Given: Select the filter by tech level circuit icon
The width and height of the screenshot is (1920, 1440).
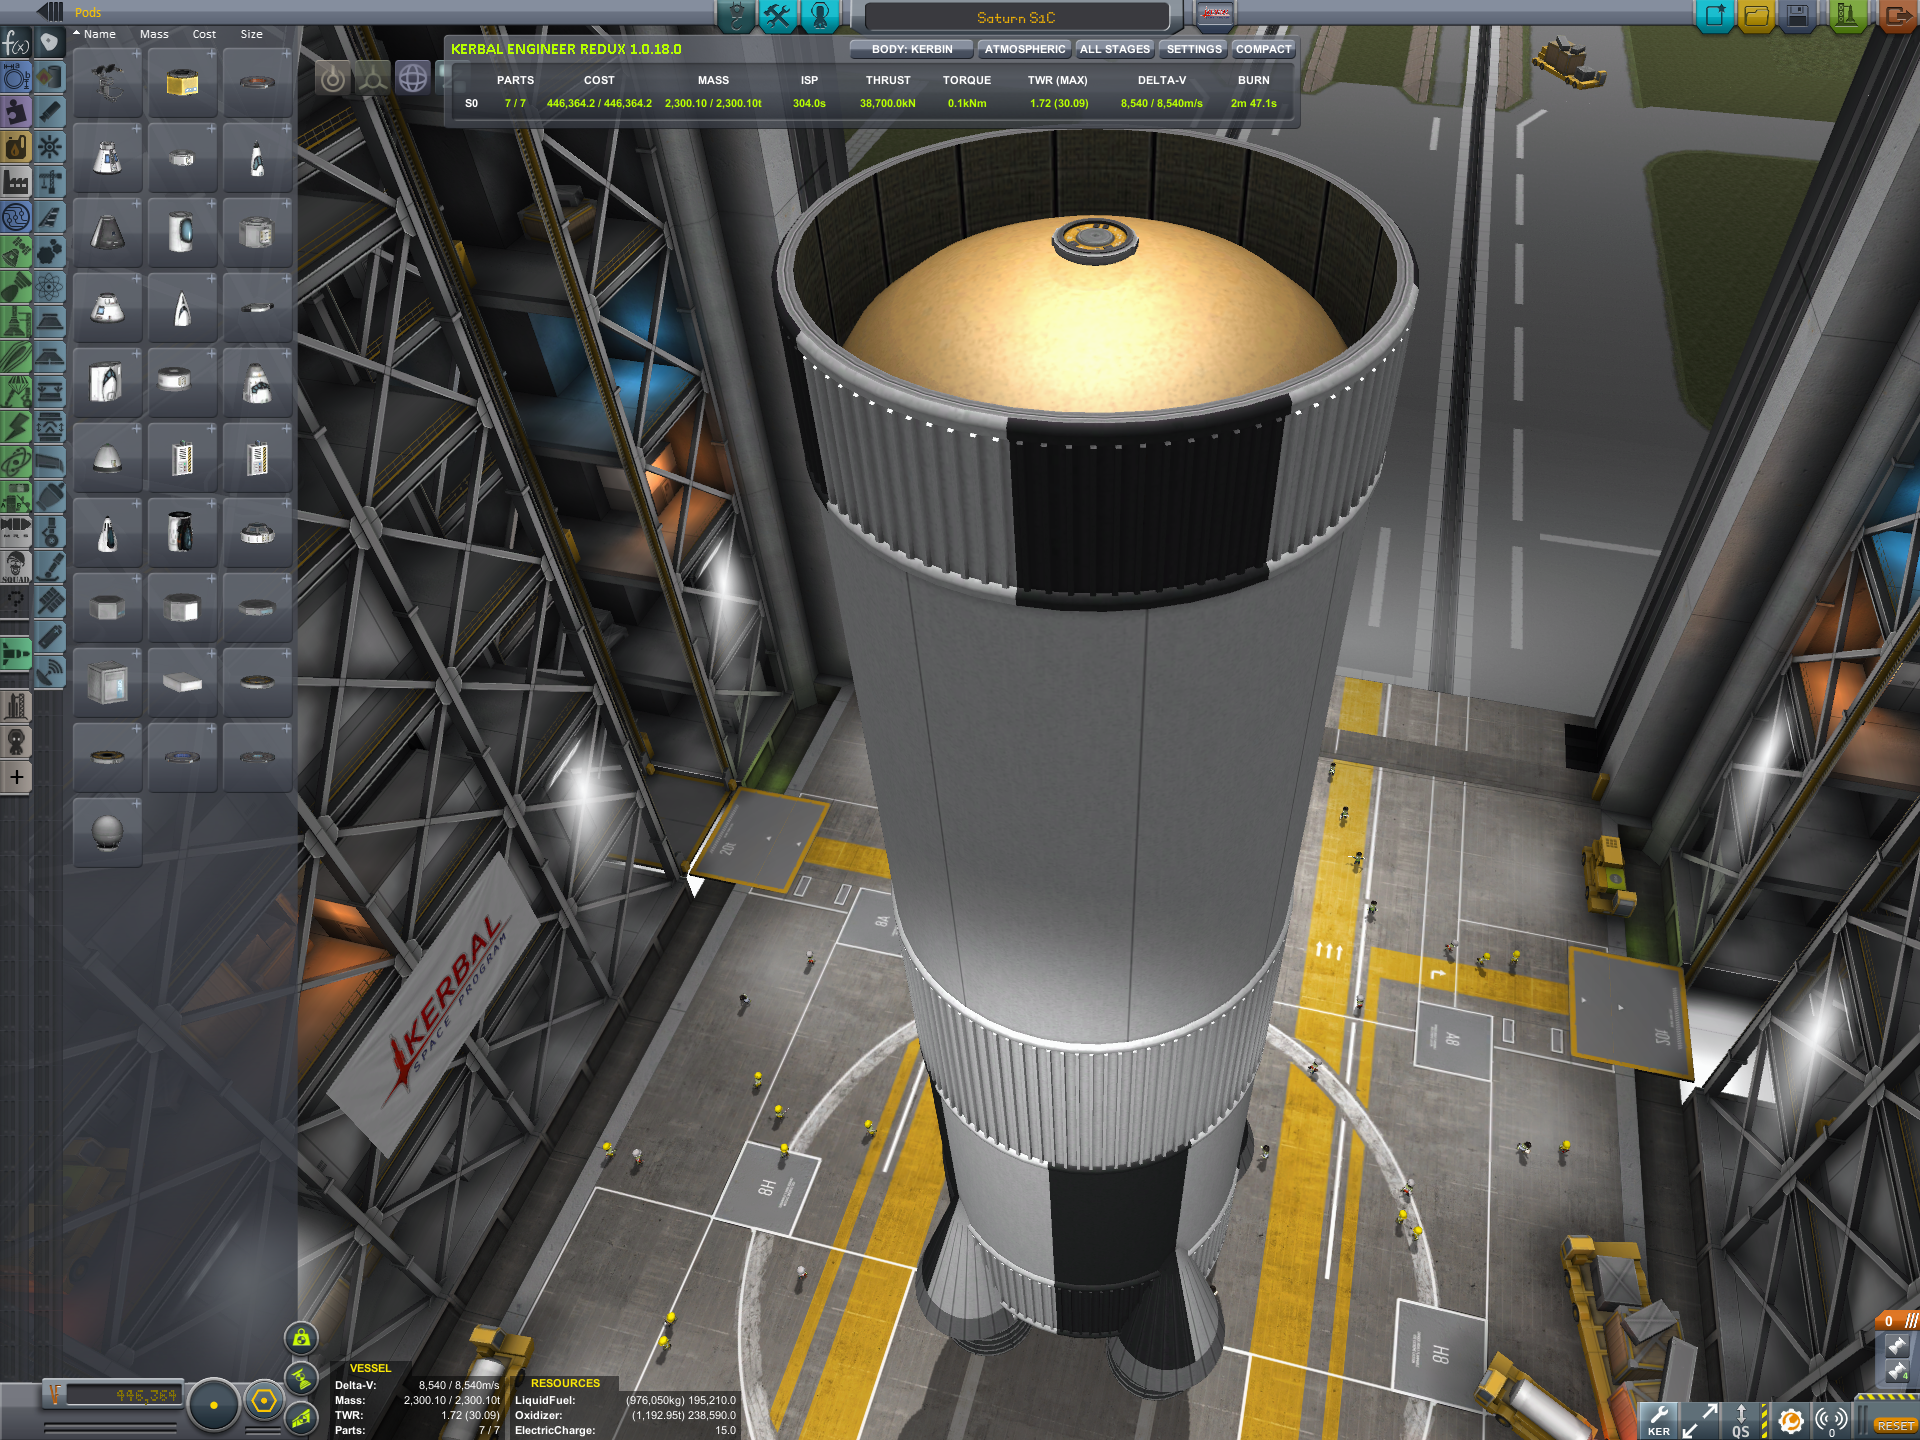Looking at the screenshot, I should click(x=16, y=217).
